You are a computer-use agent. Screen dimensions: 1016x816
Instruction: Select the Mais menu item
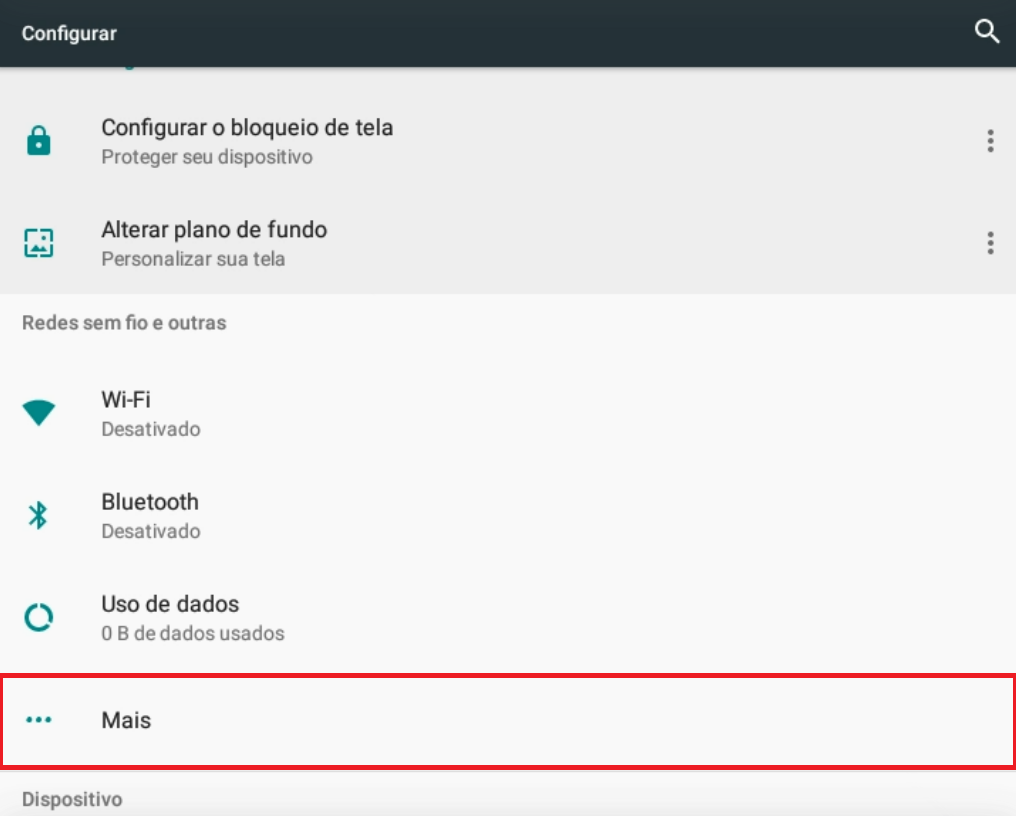[508, 721]
